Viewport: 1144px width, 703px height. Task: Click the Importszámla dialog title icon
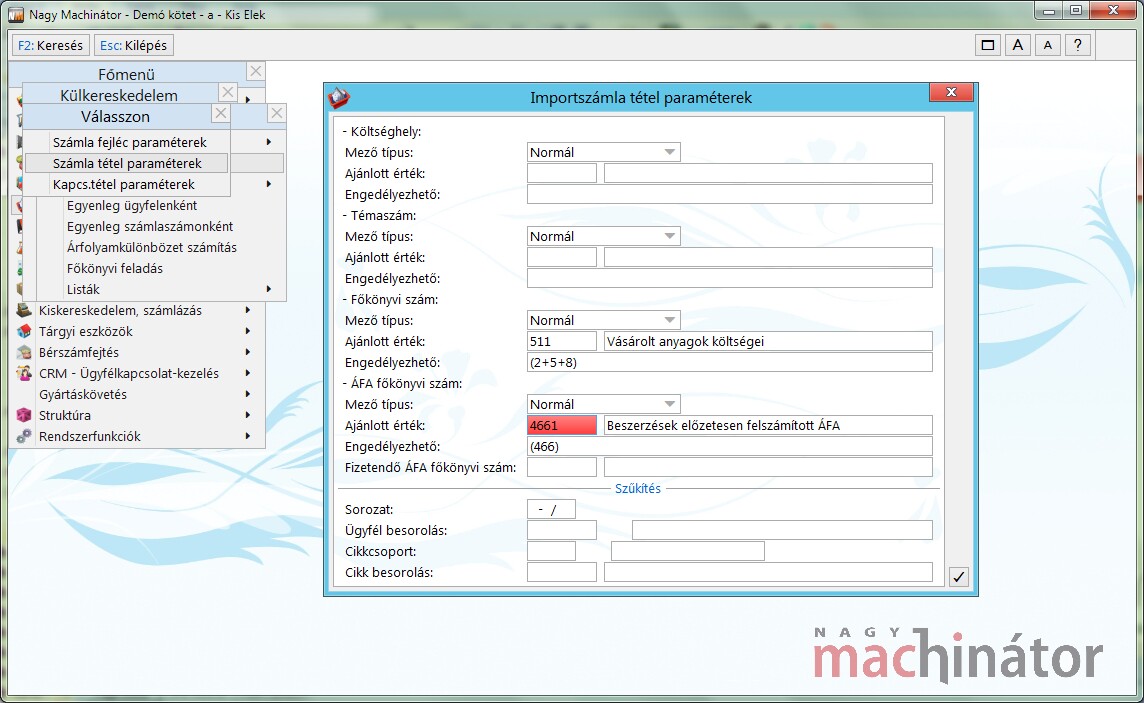pos(339,97)
